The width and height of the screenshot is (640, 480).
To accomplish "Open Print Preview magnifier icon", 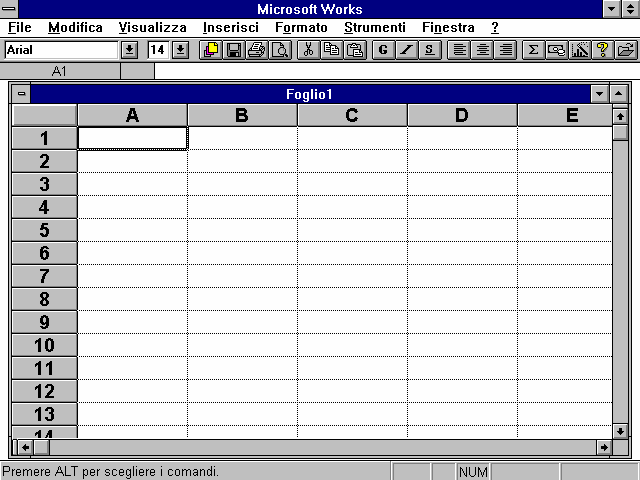I will (280, 50).
